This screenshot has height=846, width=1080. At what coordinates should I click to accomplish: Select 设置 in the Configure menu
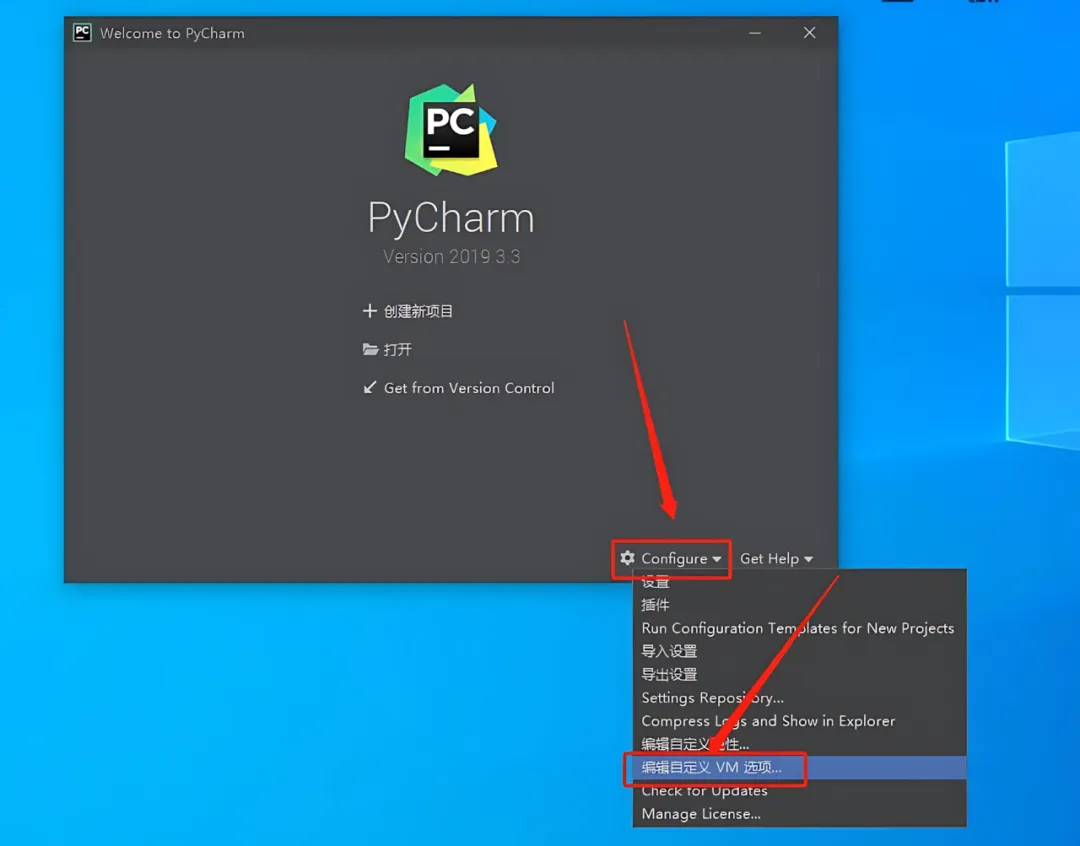click(x=799, y=582)
